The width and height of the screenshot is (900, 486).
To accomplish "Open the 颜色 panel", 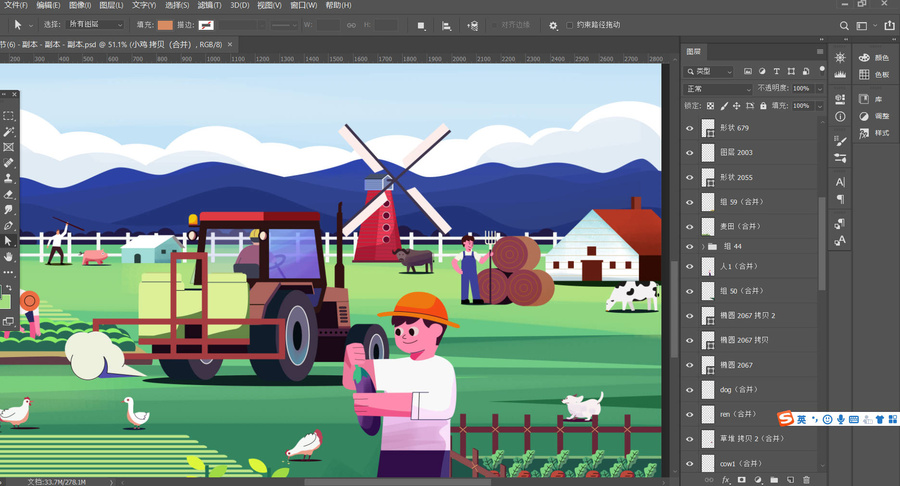I will (874, 58).
